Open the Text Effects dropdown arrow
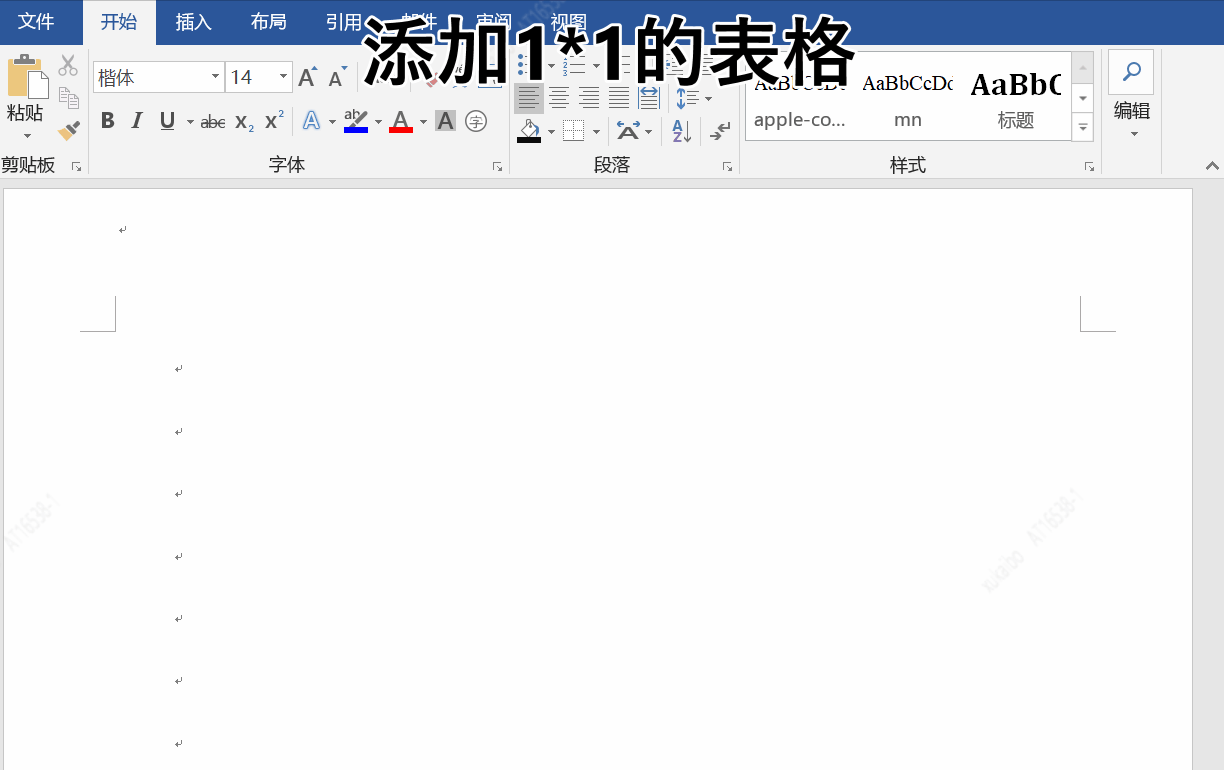The image size is (1224, 770). (333, 122)
